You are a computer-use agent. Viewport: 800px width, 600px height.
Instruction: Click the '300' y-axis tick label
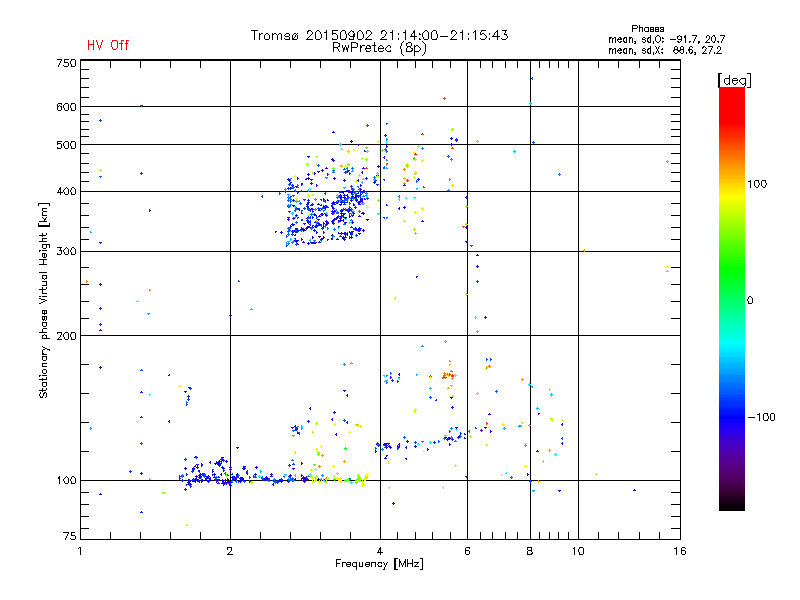[66, 251]
